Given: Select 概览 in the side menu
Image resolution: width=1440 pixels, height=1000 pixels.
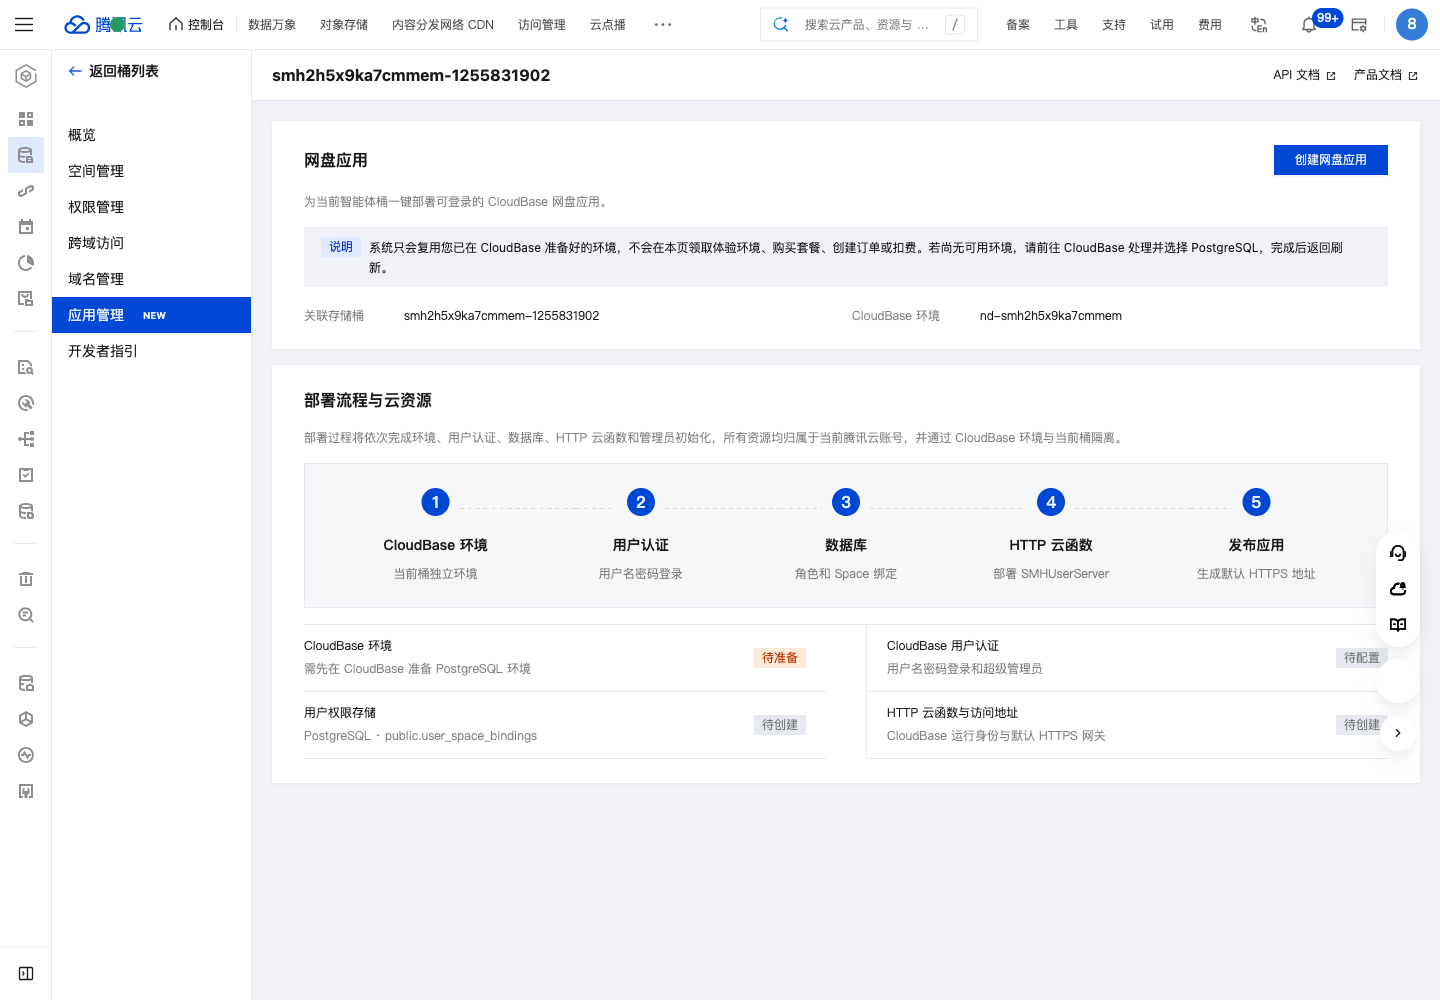Looking at the screenshot, I should pyautogui.click(x=152, y=135).
